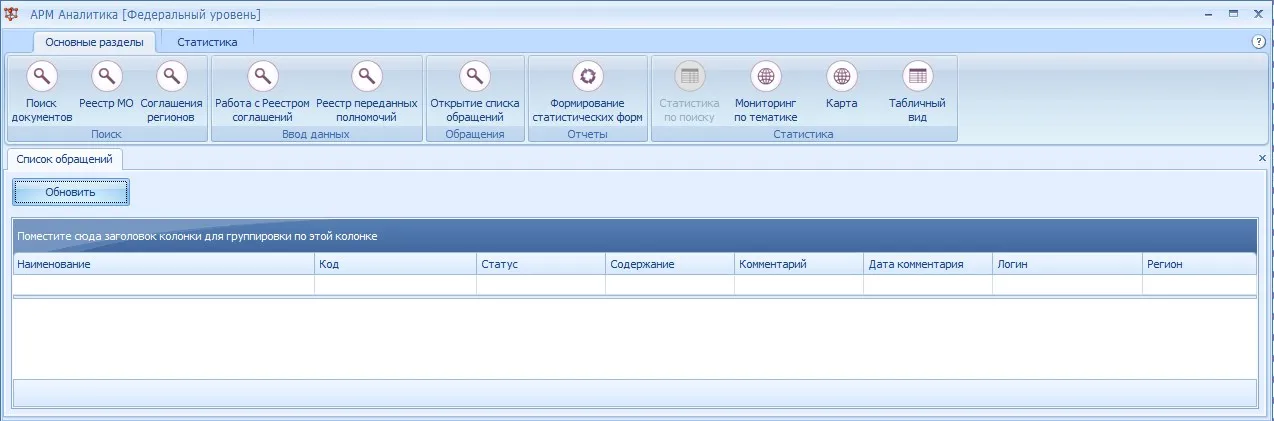Image resolution: width=1274 pixels, height=421 pixels.
Task: Sort by Логин column header
Action: 1067,264
